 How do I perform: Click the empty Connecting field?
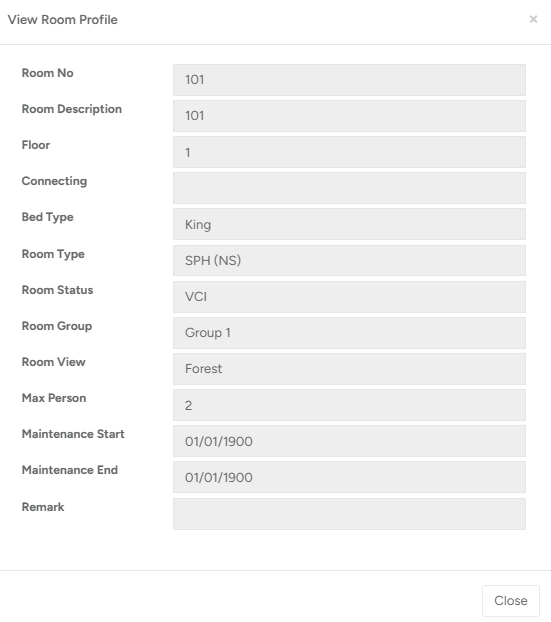[349, 188]
